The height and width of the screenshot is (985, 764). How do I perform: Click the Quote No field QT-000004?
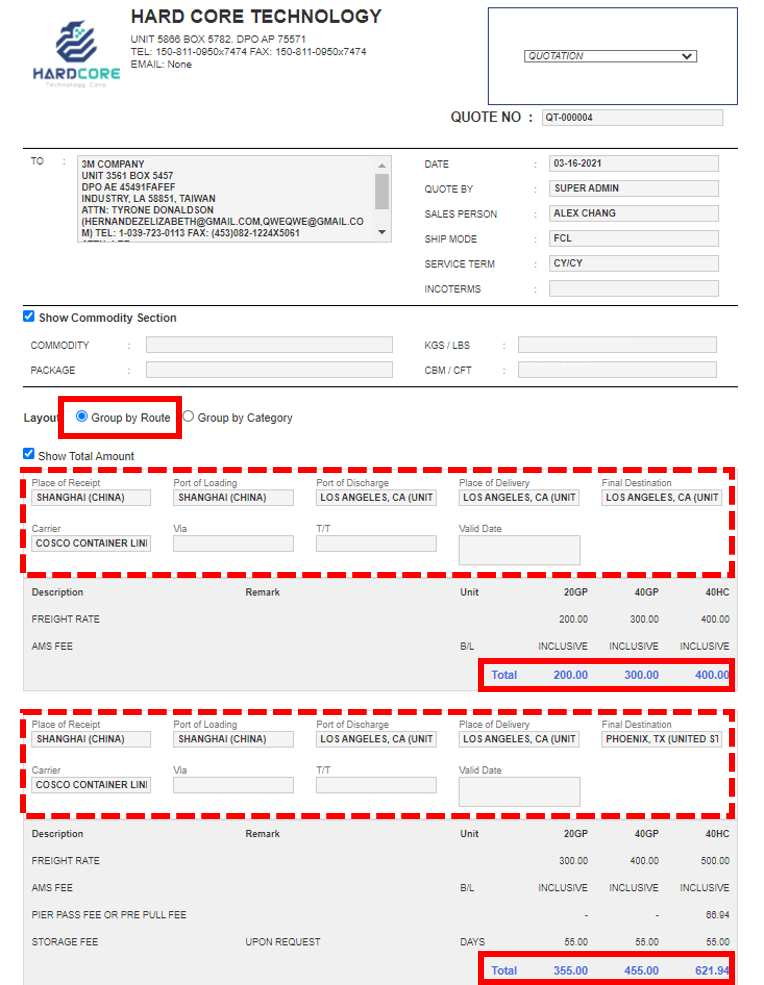[631, 118]
